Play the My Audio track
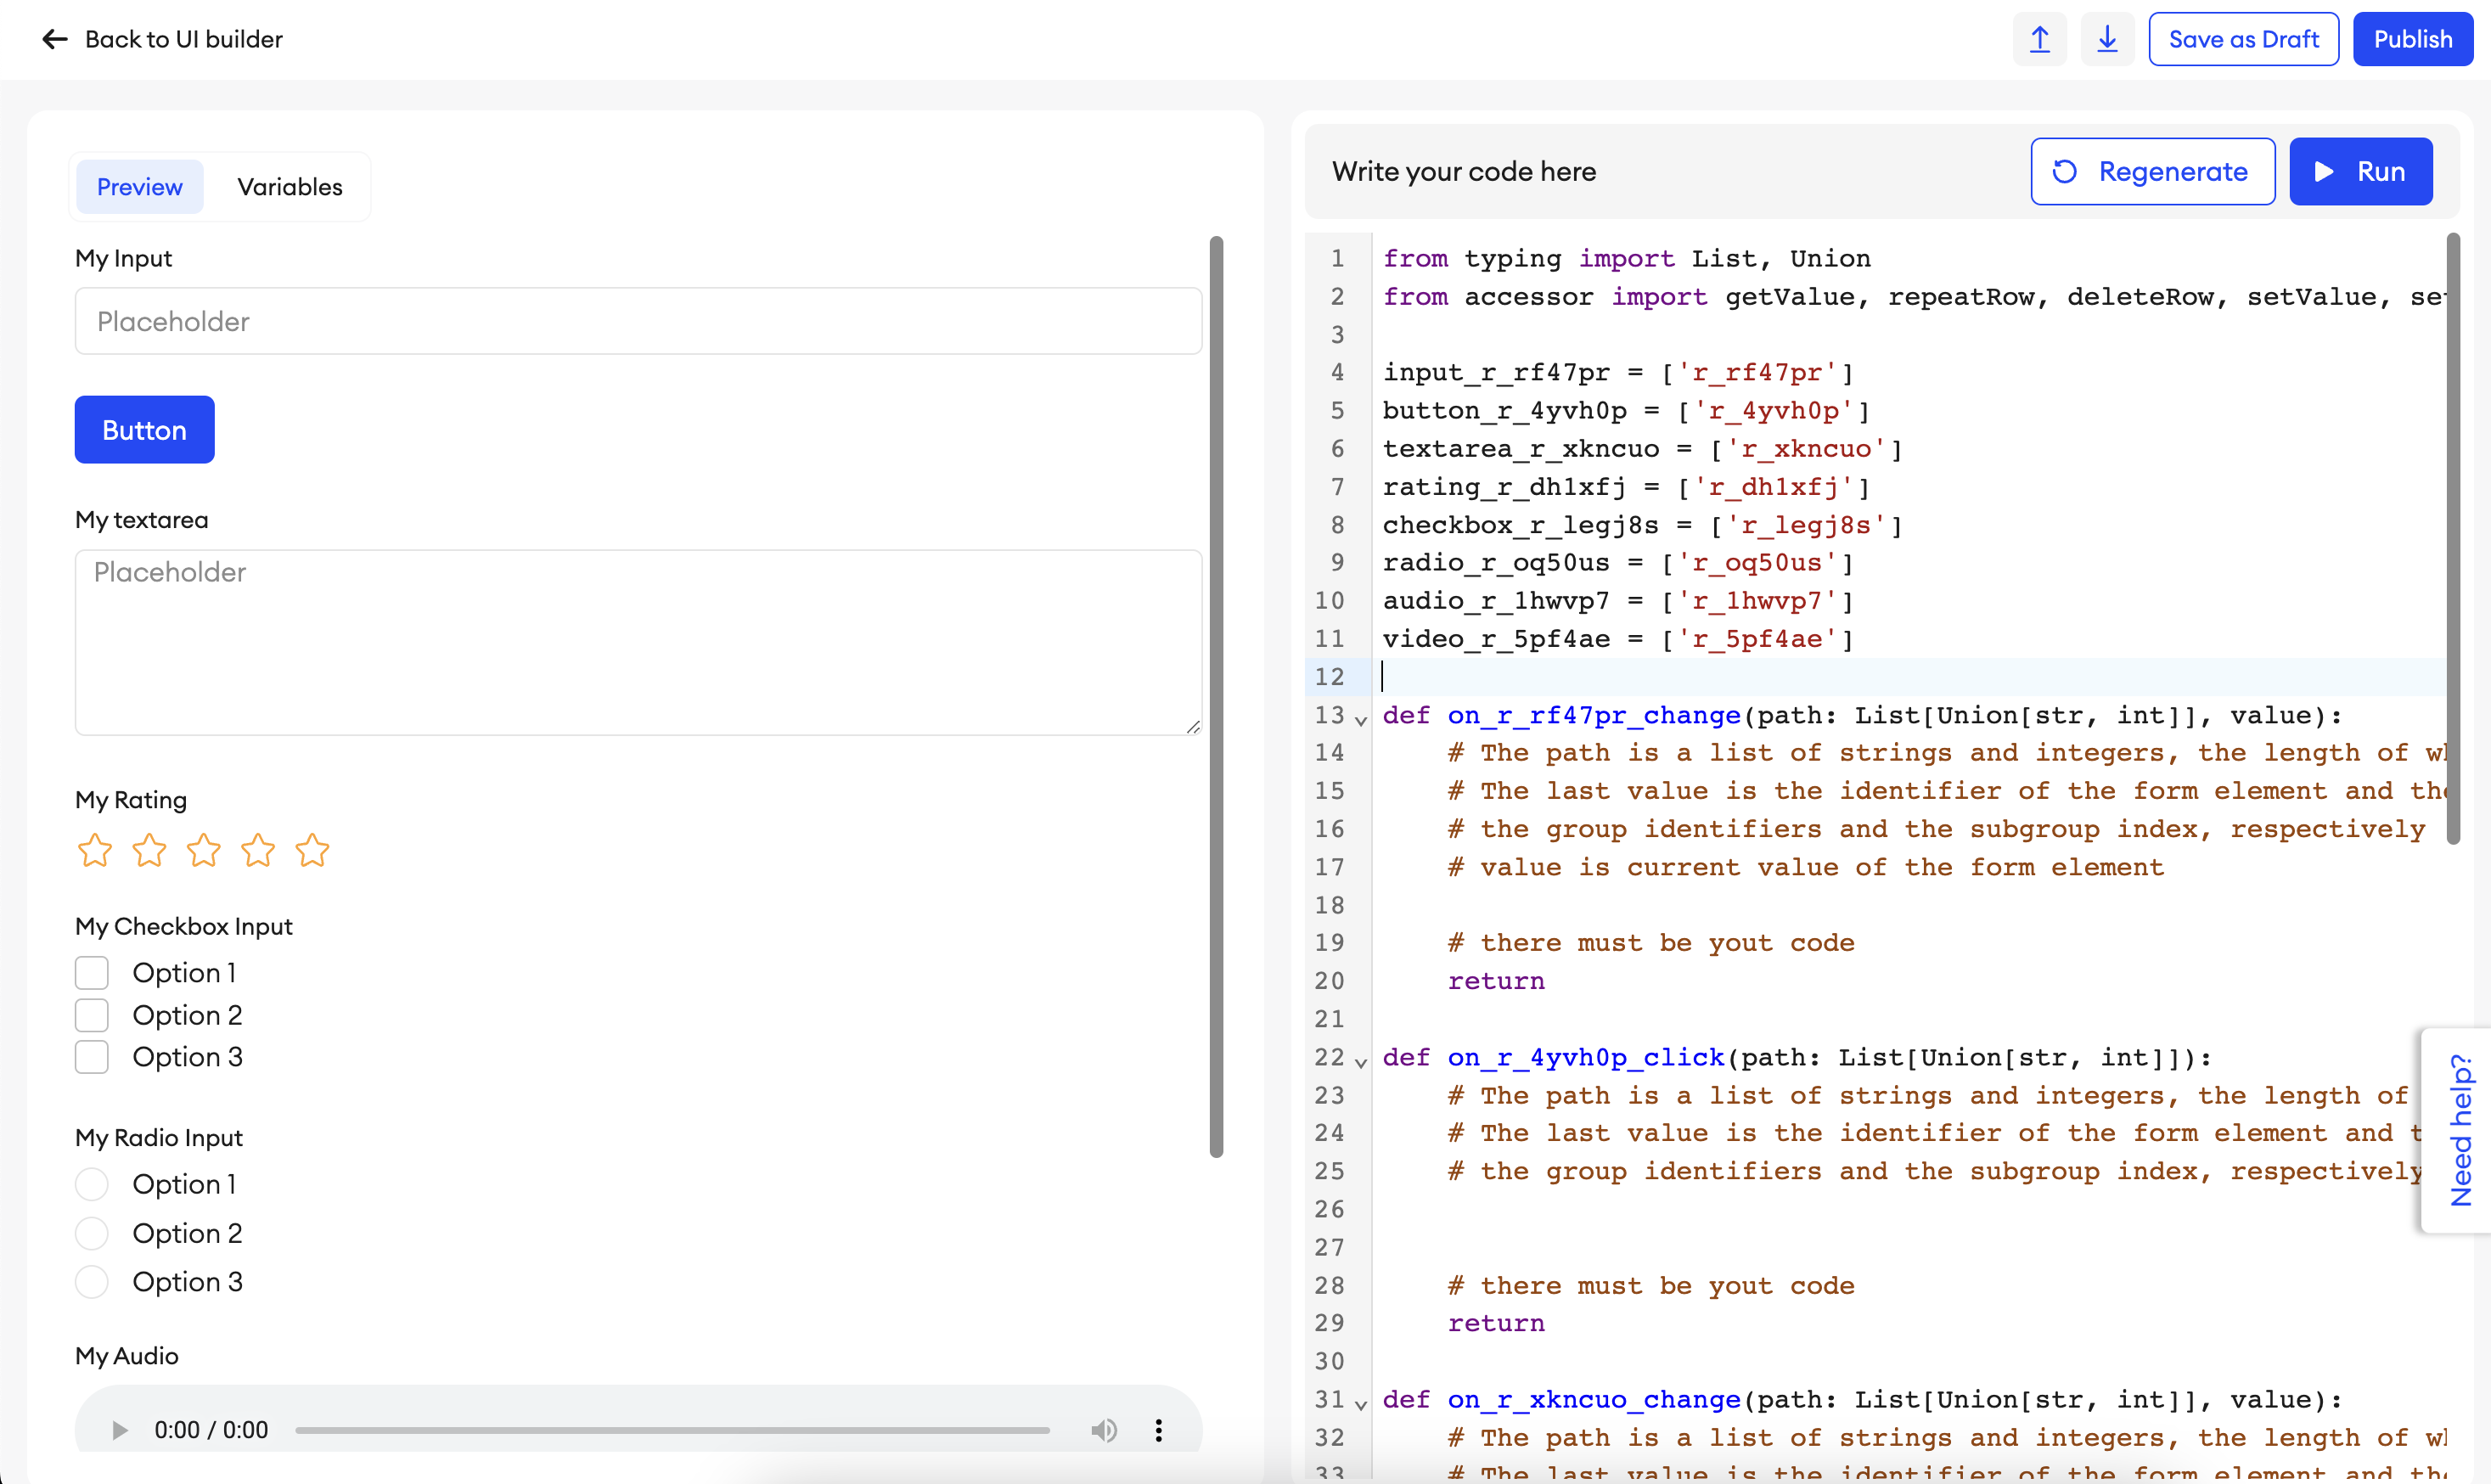Viewport: 2491px width, 1484px height. pyautogui.click(x=119, y=1430)
